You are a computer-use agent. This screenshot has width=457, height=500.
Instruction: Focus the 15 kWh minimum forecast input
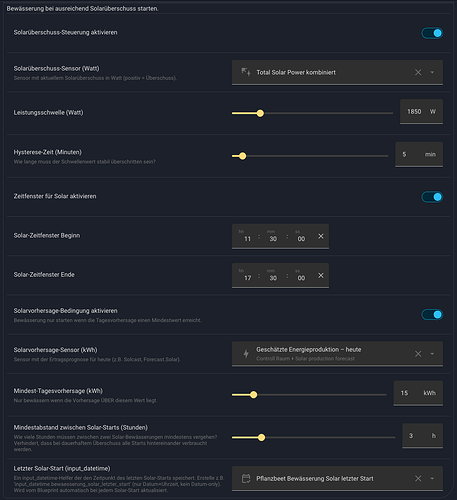[418, 393]
